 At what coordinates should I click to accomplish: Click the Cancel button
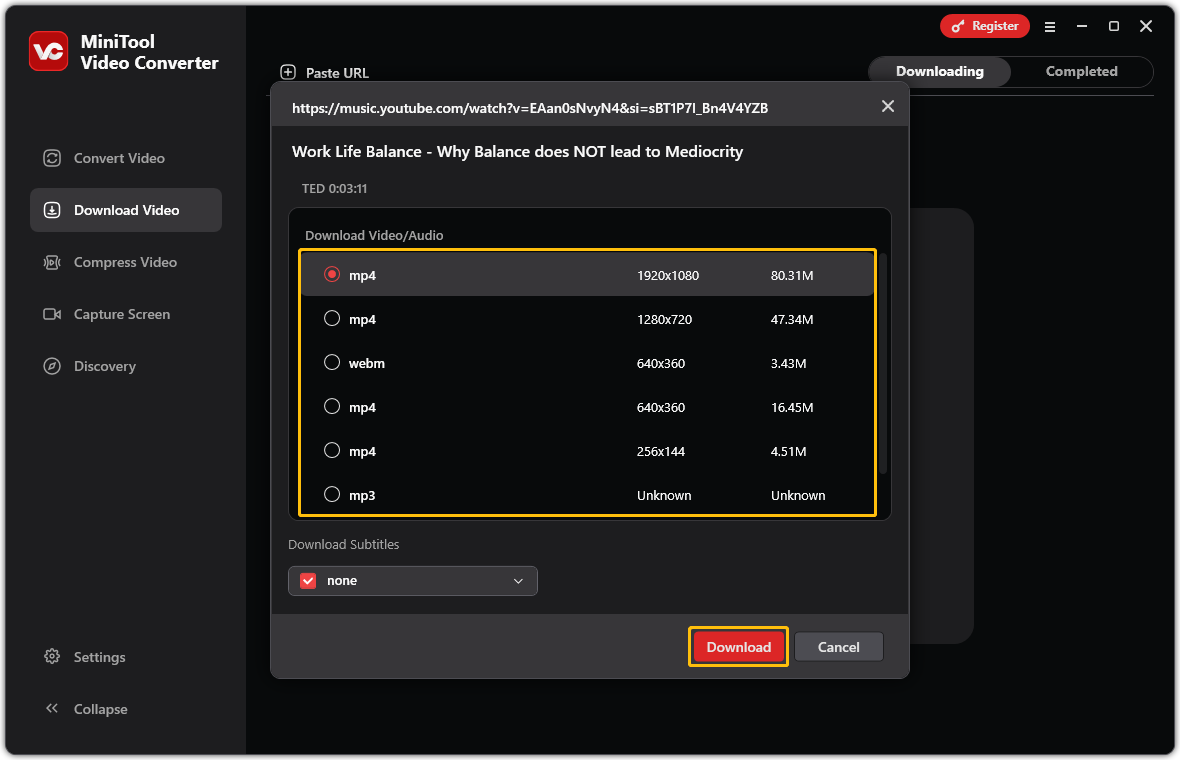838,647
